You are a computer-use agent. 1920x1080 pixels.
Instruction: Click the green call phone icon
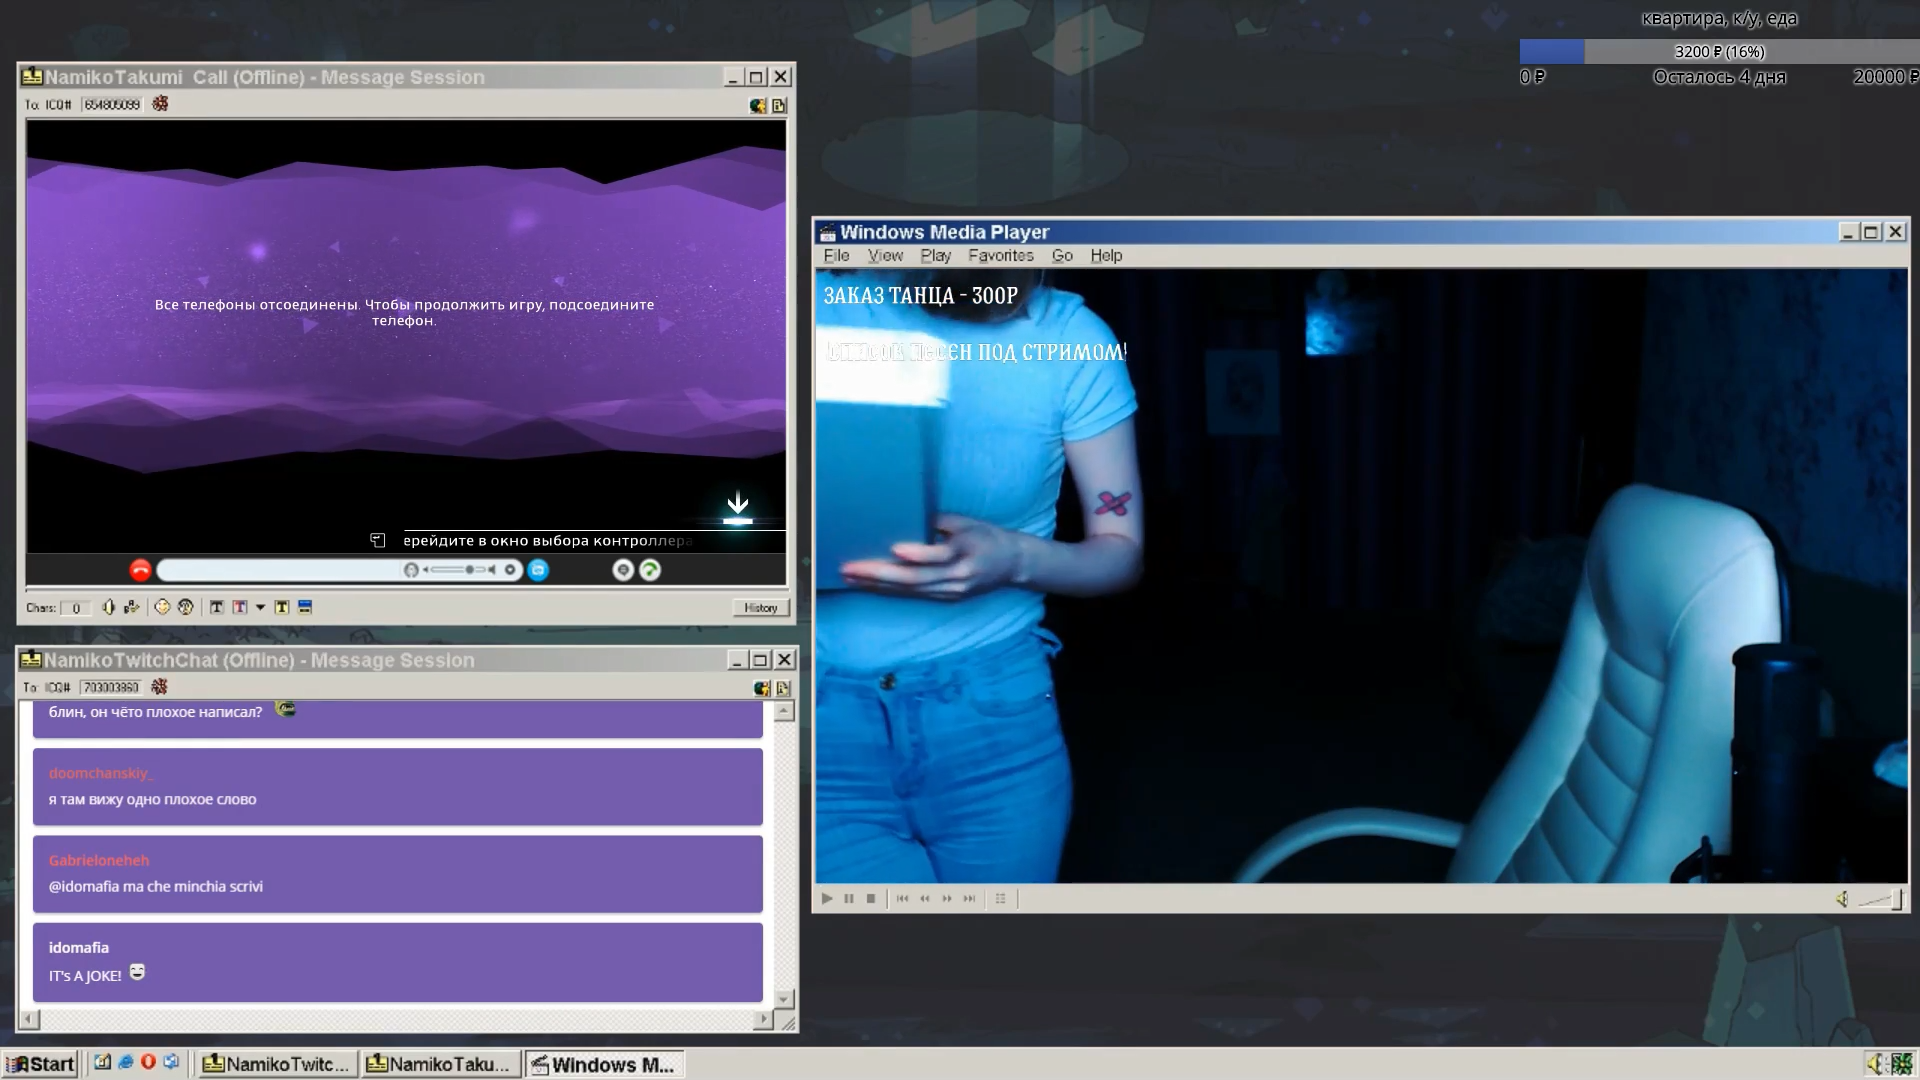[x=650, y=570]
